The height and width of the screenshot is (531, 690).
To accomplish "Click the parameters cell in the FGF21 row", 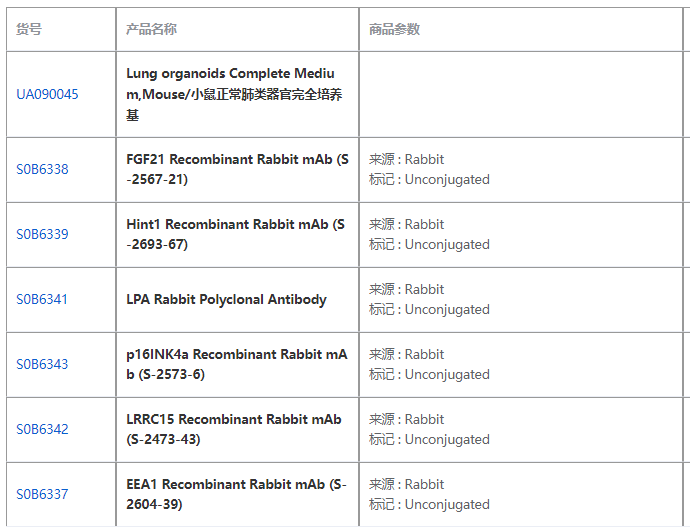I will [429, 170].
